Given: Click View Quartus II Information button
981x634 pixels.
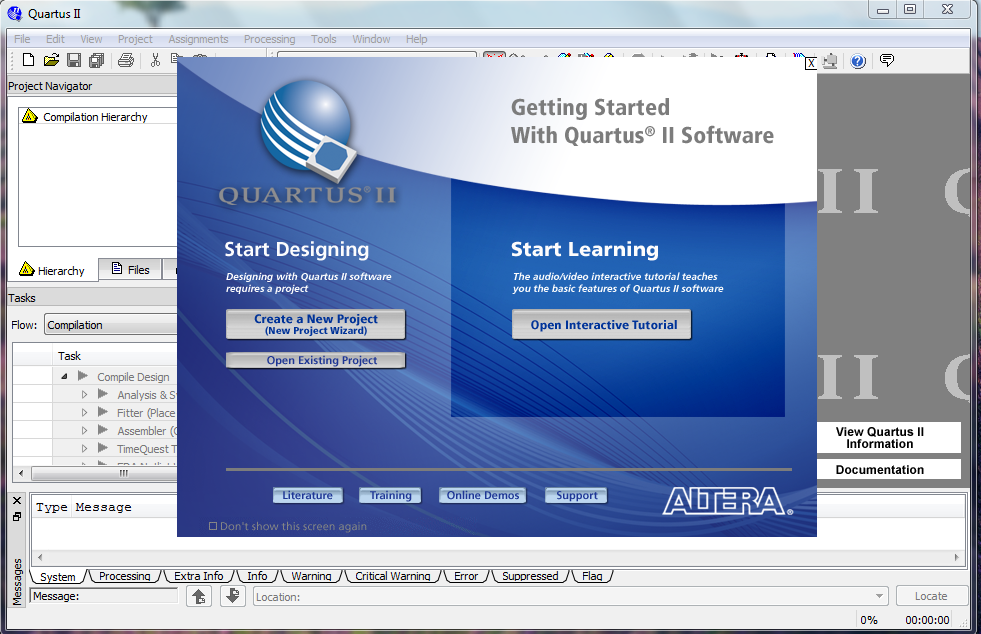Looking at the screenshot, I should coord(889,437).
